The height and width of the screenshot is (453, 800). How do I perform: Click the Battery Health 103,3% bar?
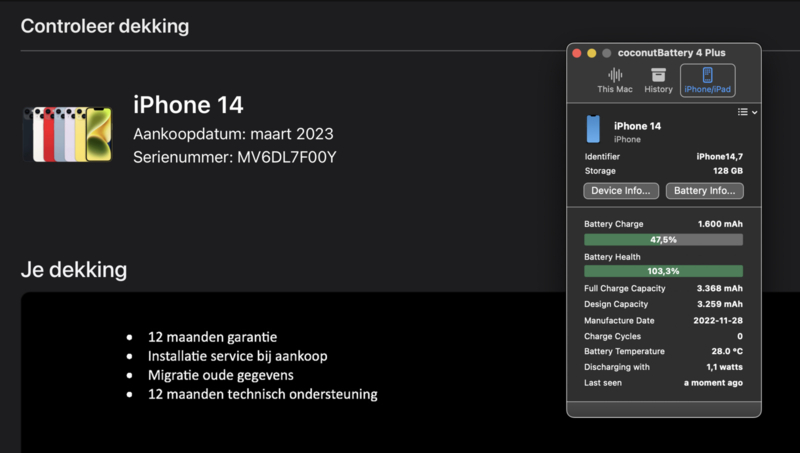tap(663, 271)
